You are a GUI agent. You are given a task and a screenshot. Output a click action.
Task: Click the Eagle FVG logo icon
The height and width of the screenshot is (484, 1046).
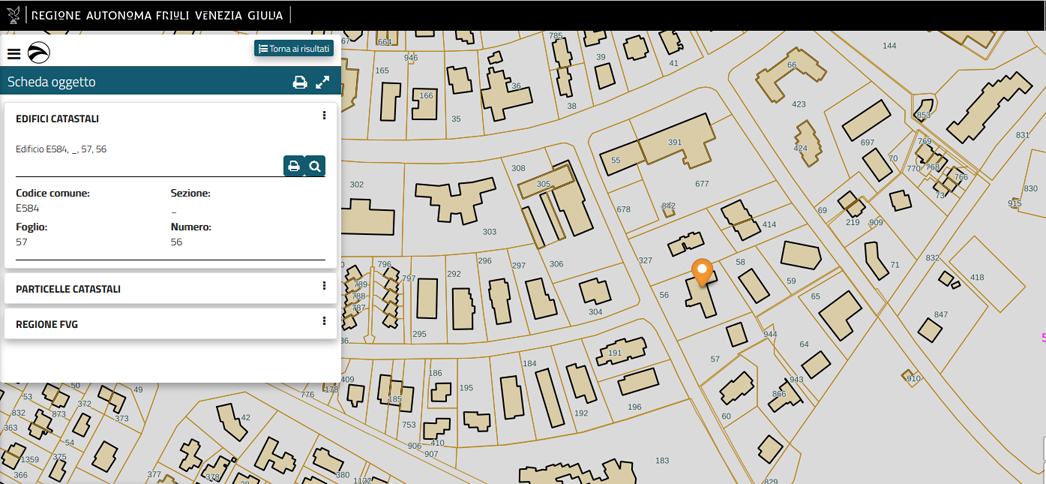pyautogui.click(x=39, y=53)
